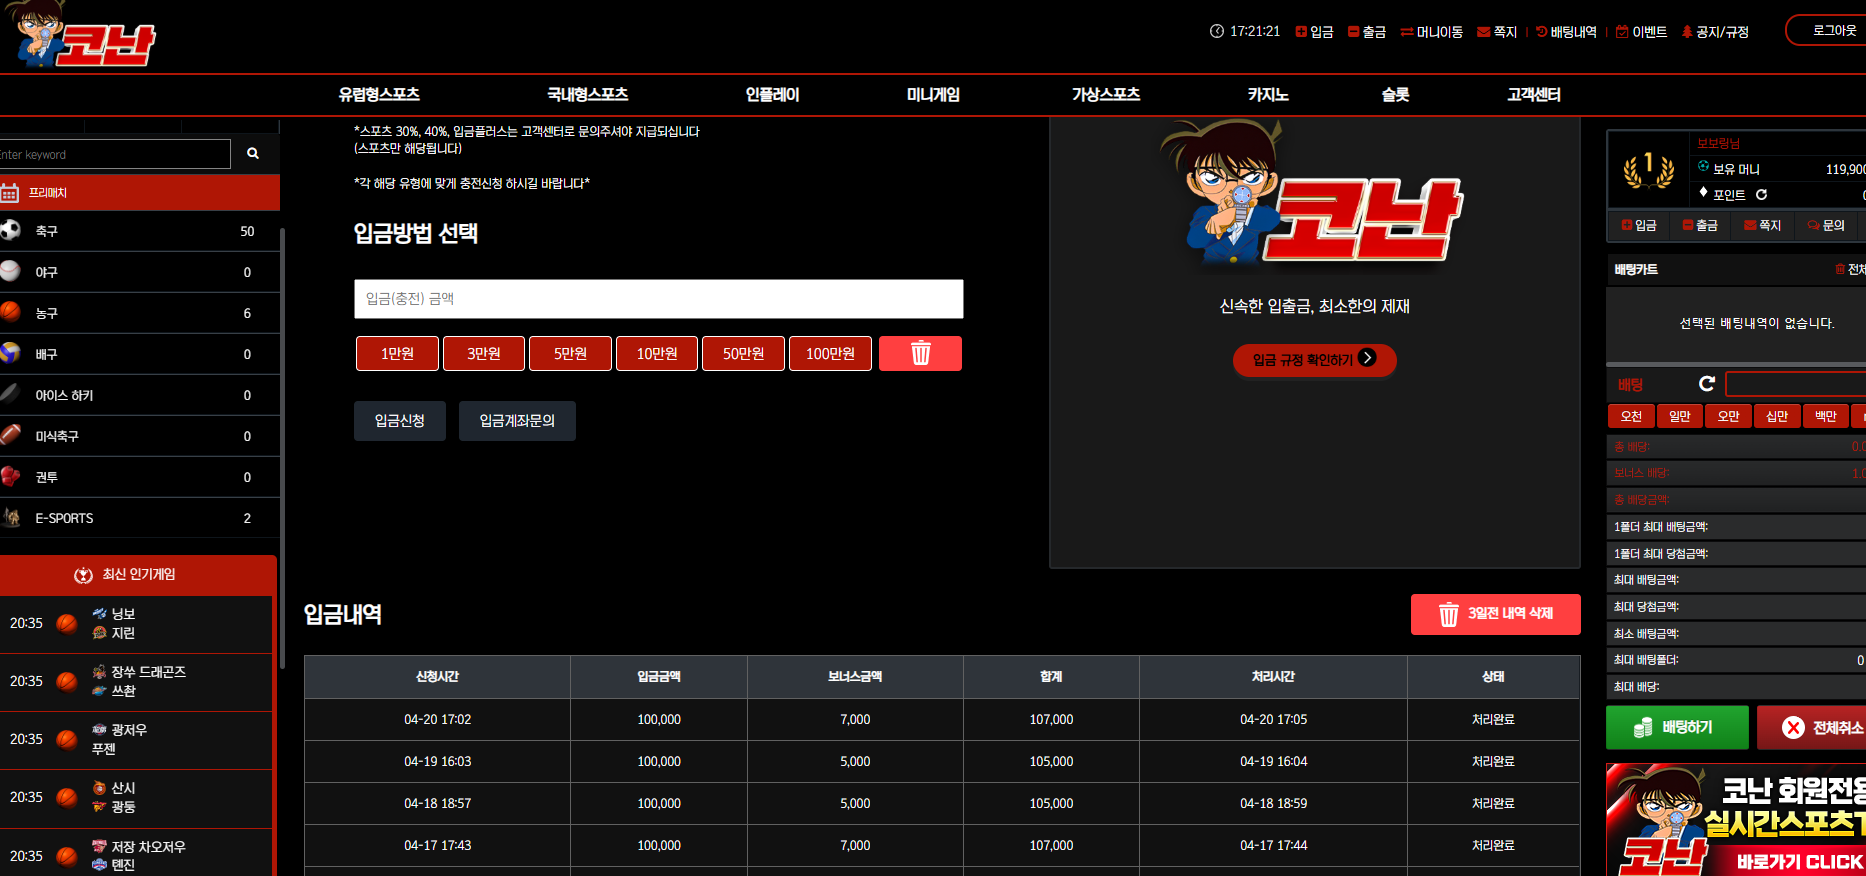Image resolution: width=1866 pixels, height=876 pixels.
Task: Delete history with 3일전 내역 삭제
Action: coord(1495,614)
